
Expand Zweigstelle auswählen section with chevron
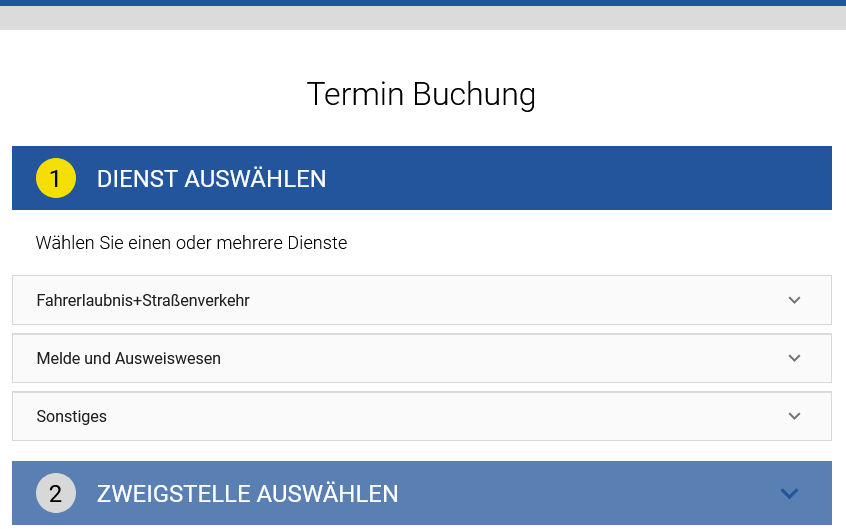pos(789,493)
